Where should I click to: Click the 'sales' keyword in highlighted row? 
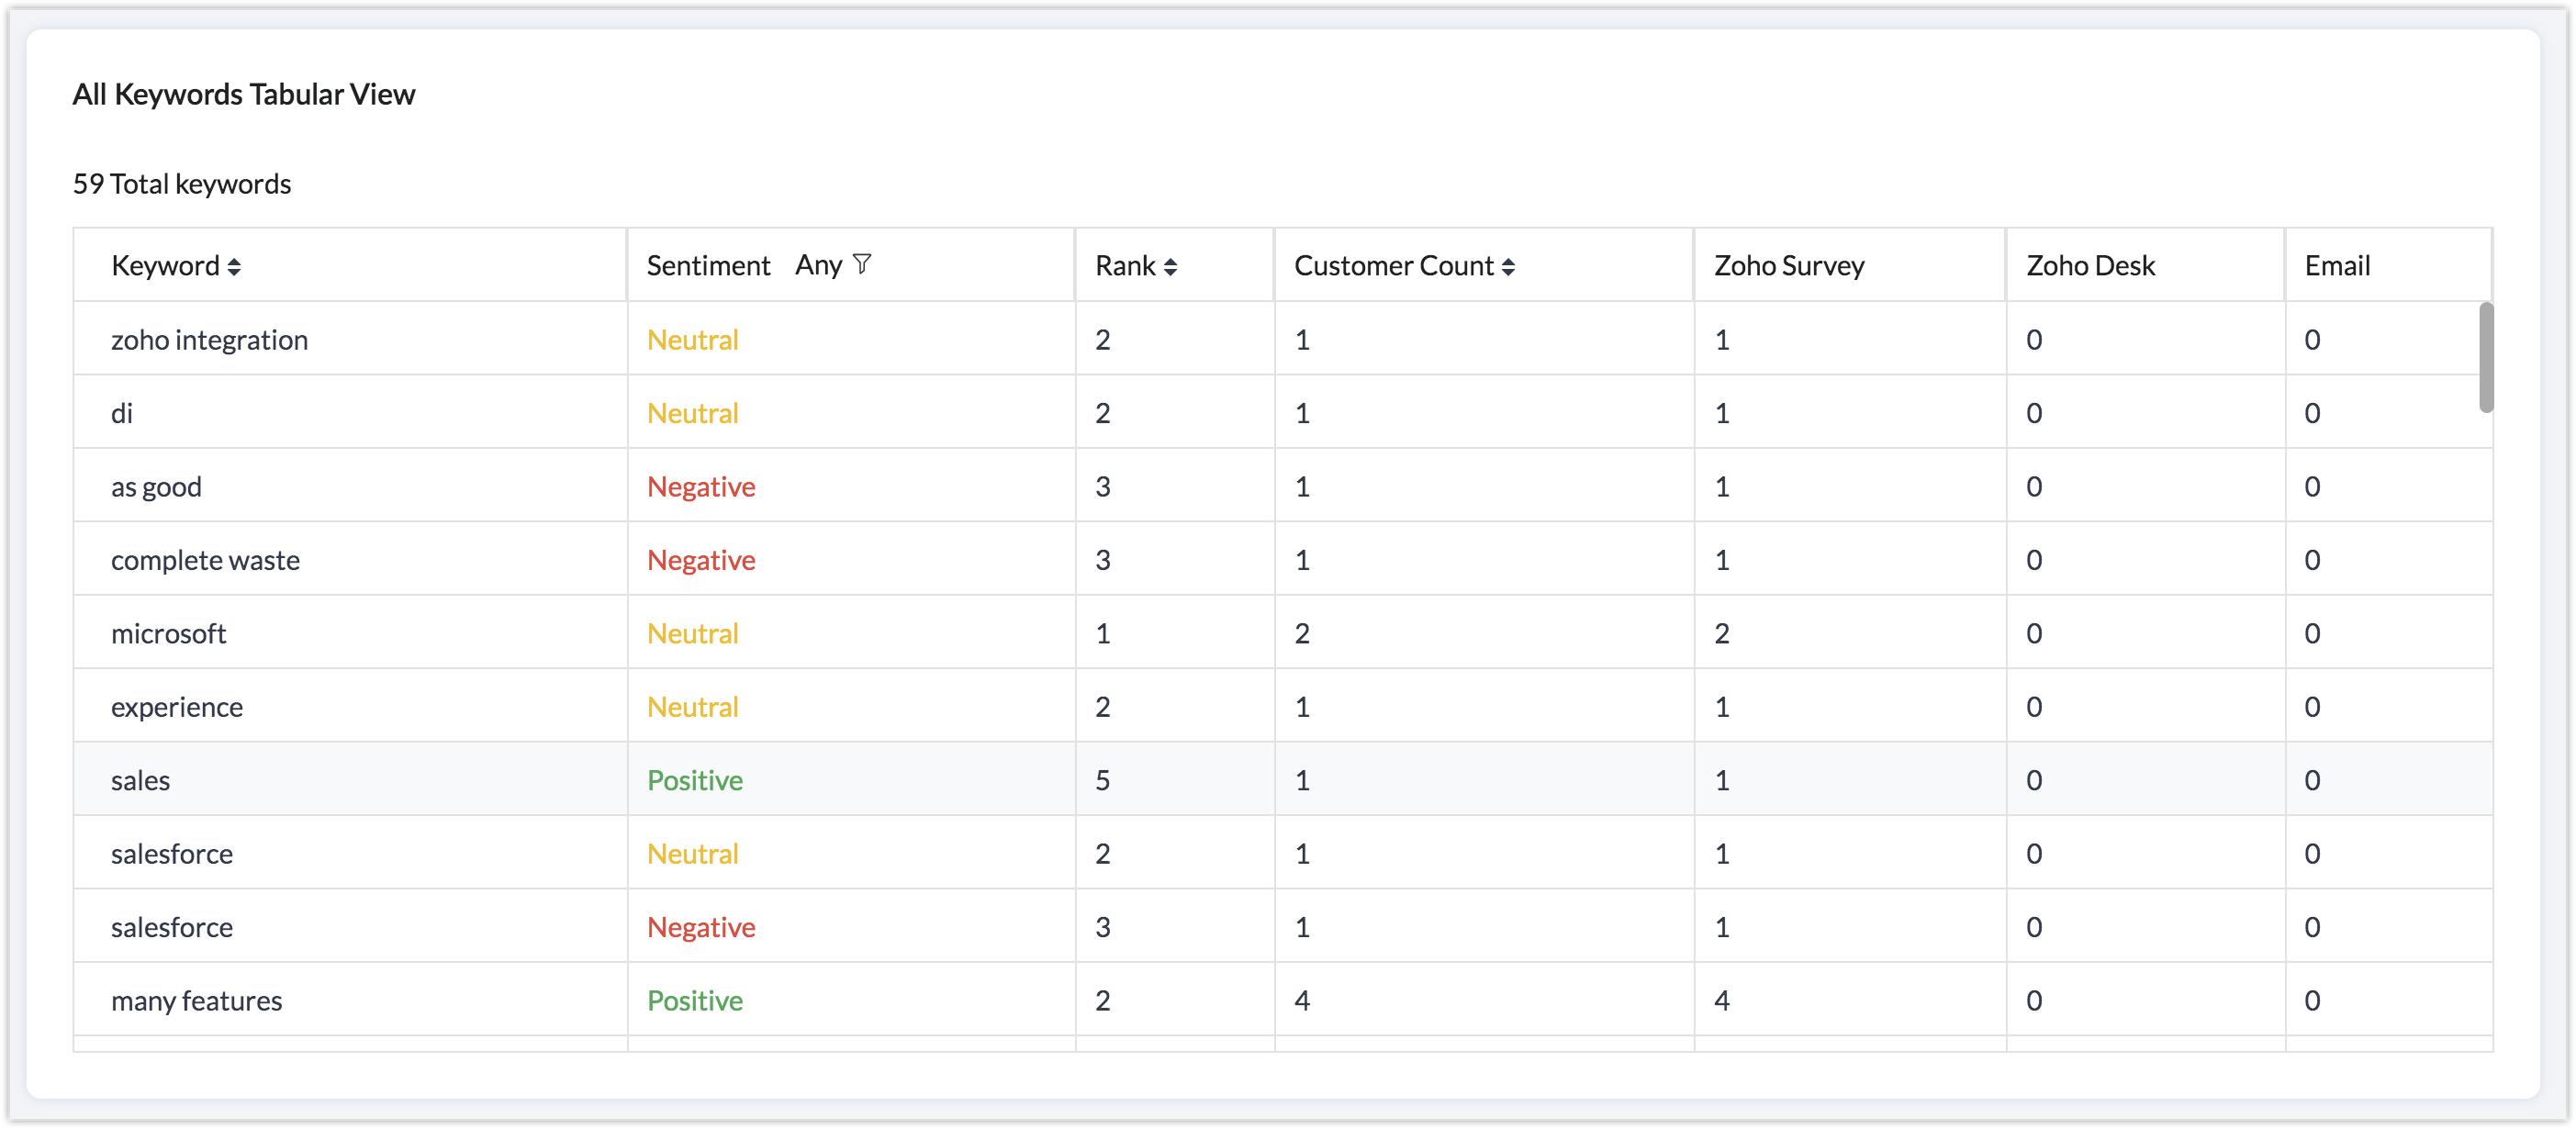[x=140, y=781]
